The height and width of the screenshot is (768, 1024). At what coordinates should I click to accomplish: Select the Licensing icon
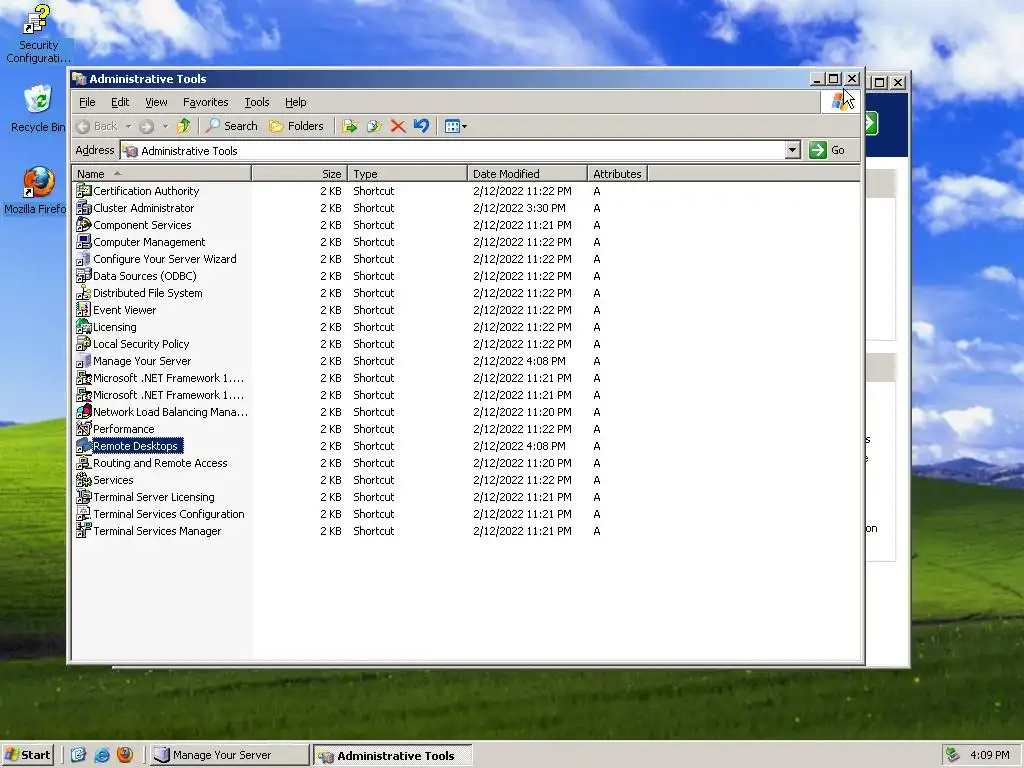84,327
